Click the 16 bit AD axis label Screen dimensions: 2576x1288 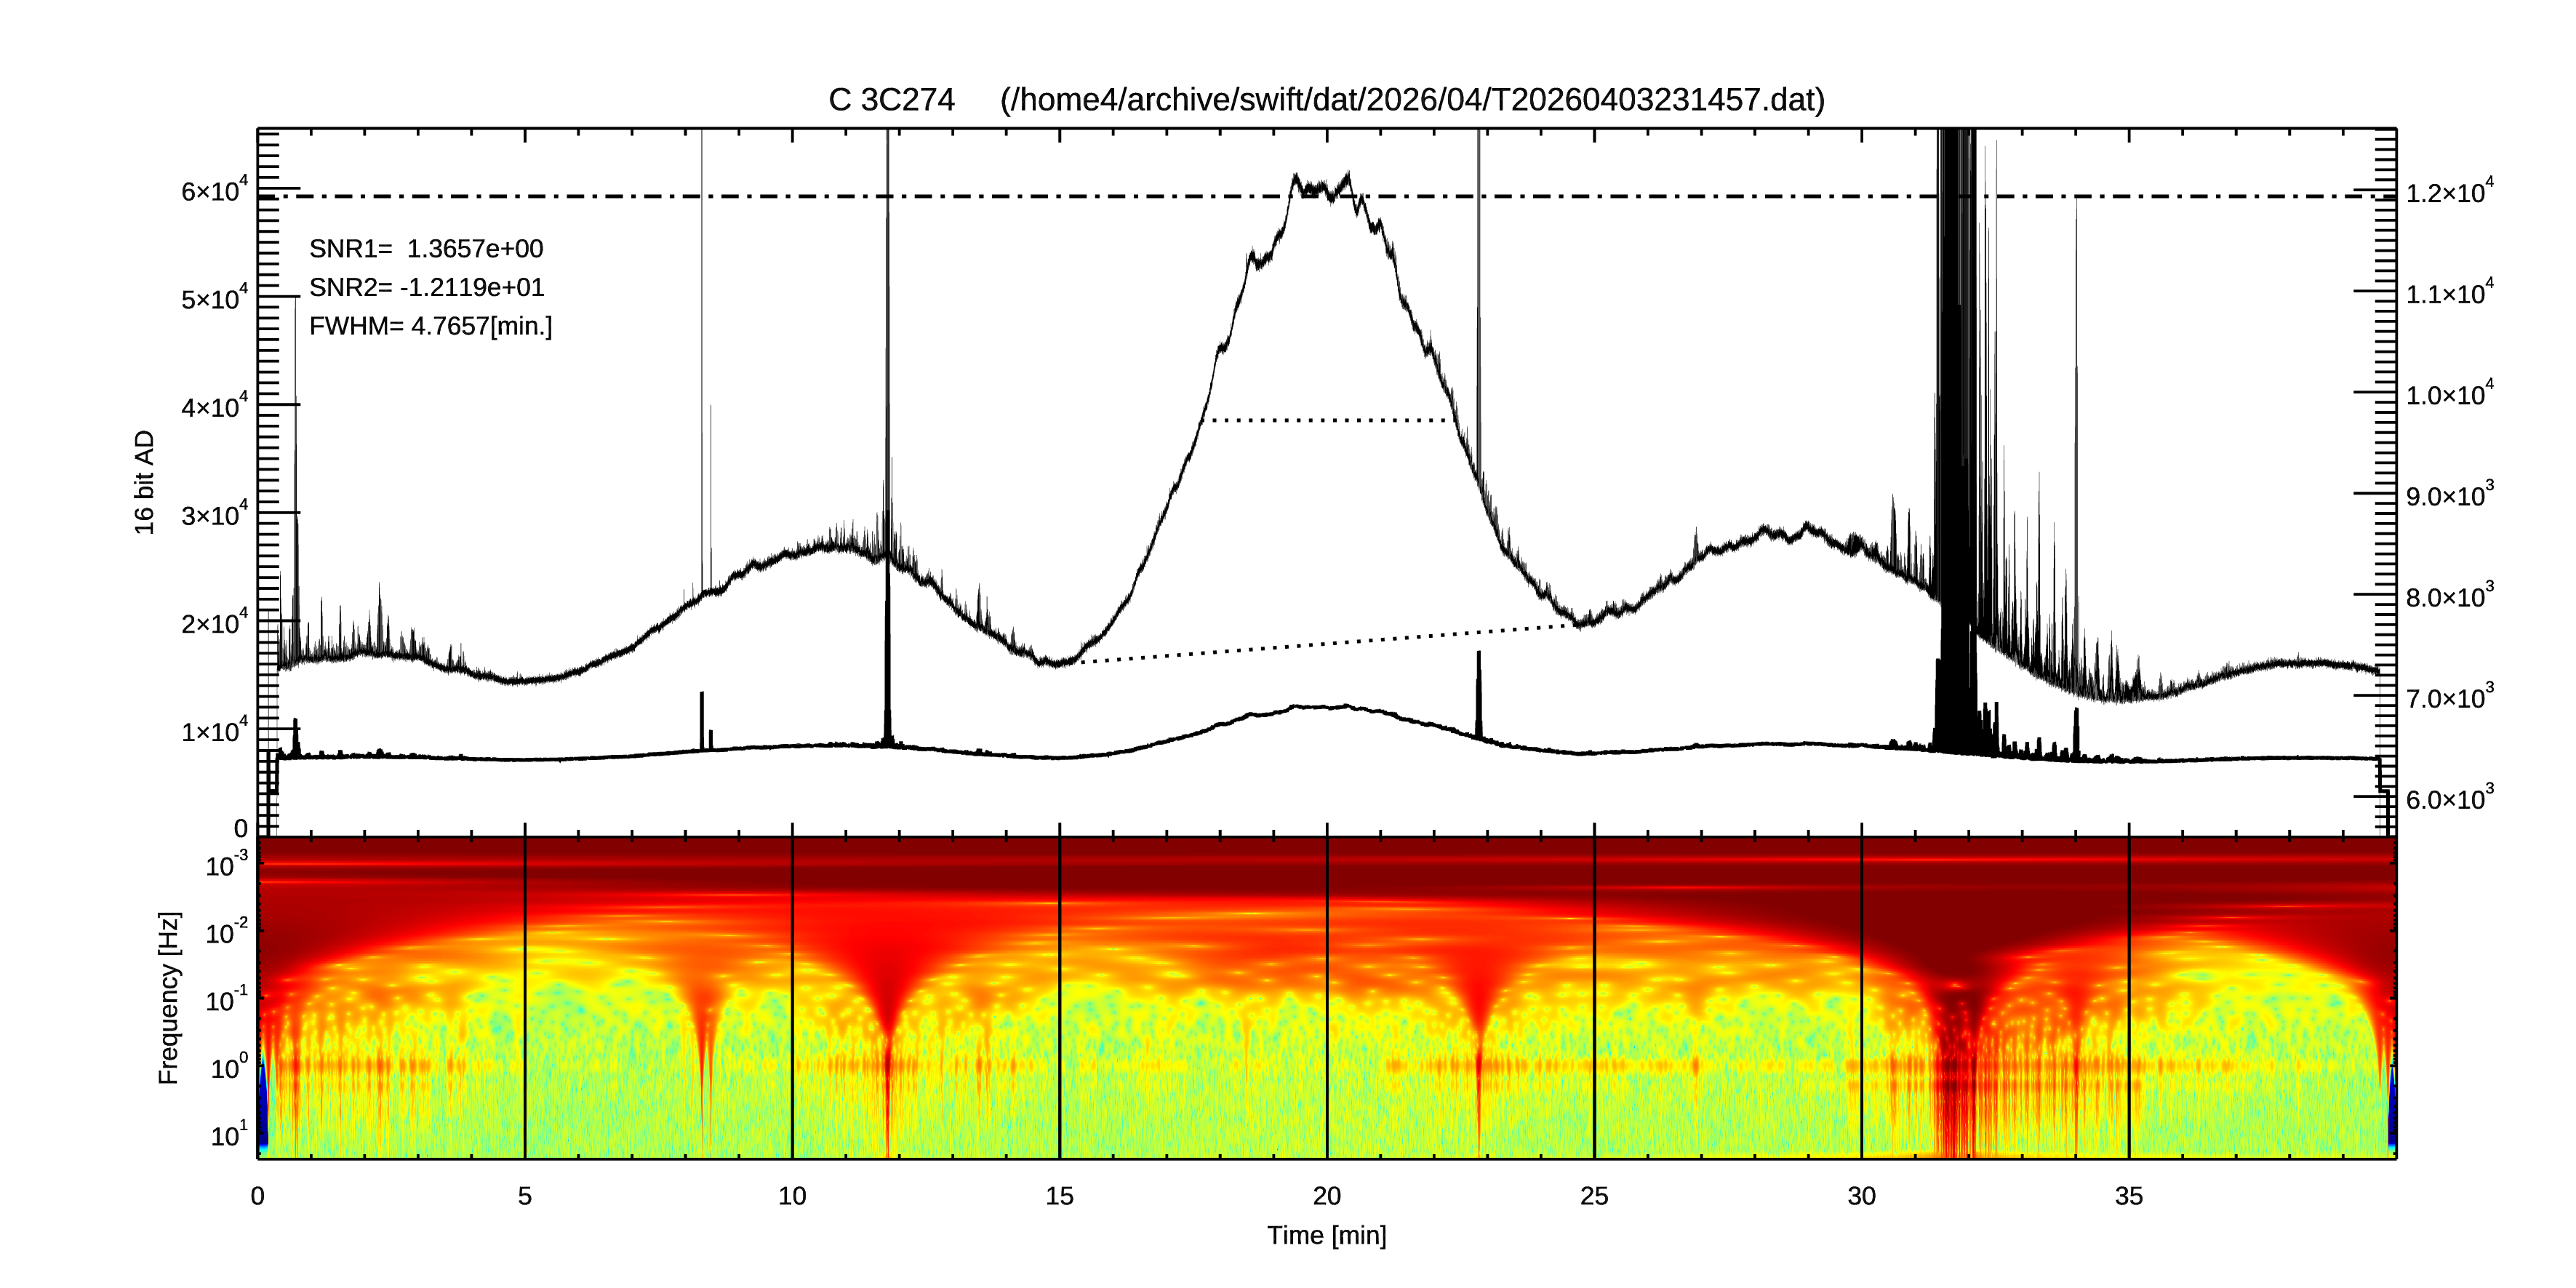(145, 482)
